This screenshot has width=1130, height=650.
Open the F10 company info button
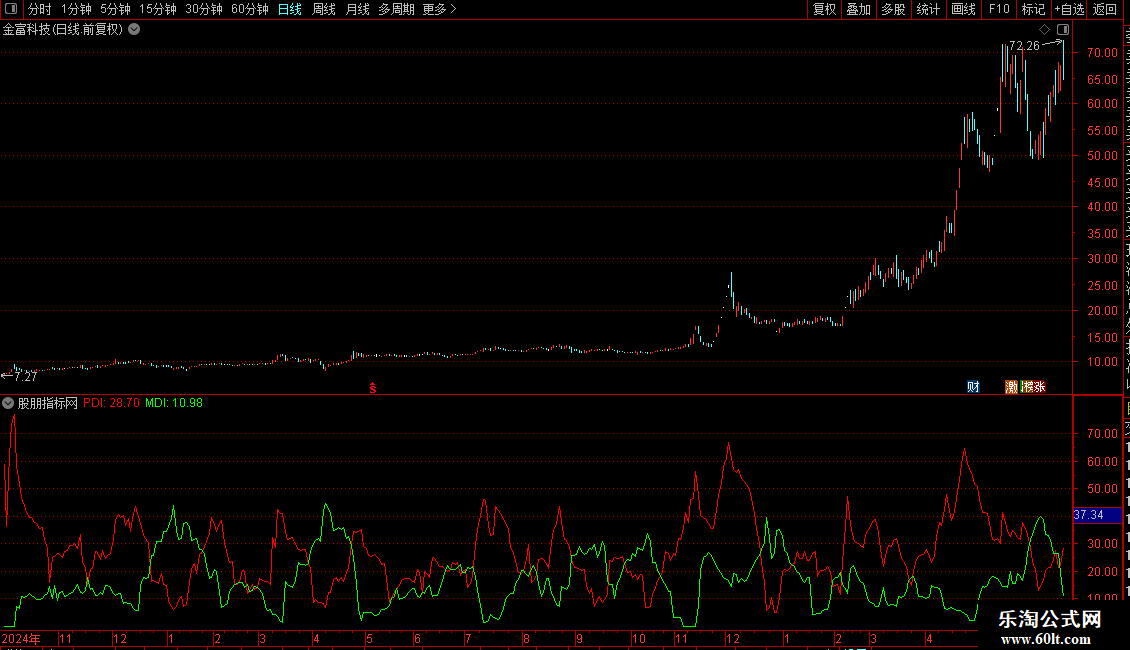click(999, 9)
